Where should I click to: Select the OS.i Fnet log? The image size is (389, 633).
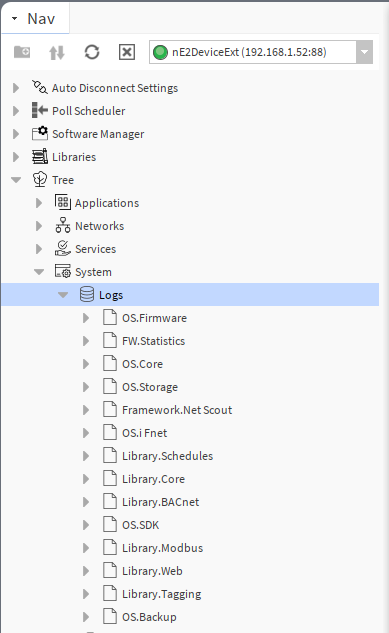tap(144, 433)
